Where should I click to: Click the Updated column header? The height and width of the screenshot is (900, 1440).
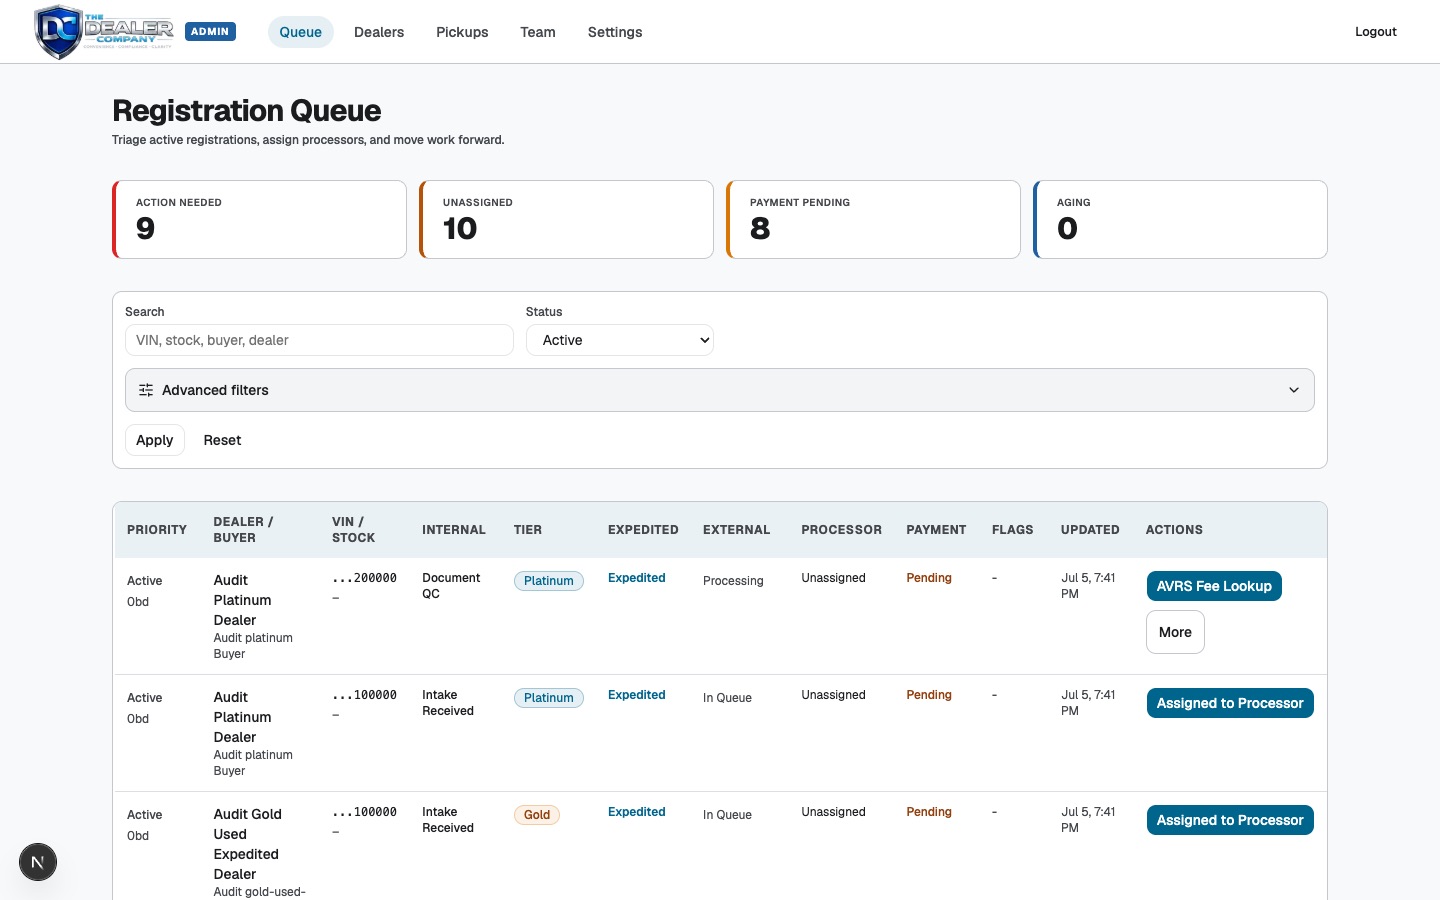coord(1090,530)
